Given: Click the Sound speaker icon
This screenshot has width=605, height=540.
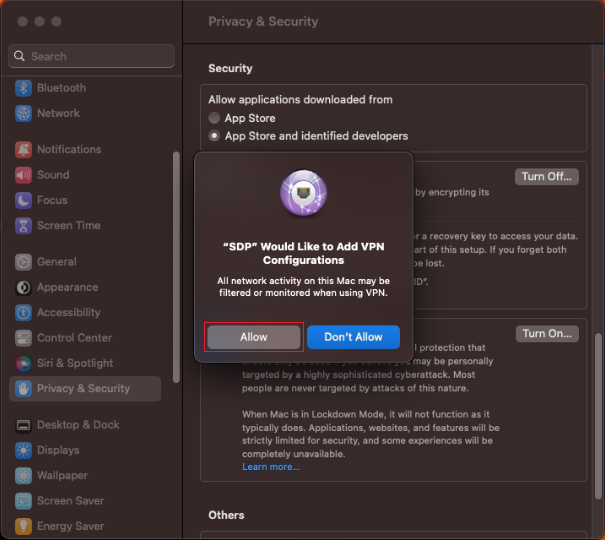Looking at the screenshot, I should pyautogui.click(x=23, y=175).
